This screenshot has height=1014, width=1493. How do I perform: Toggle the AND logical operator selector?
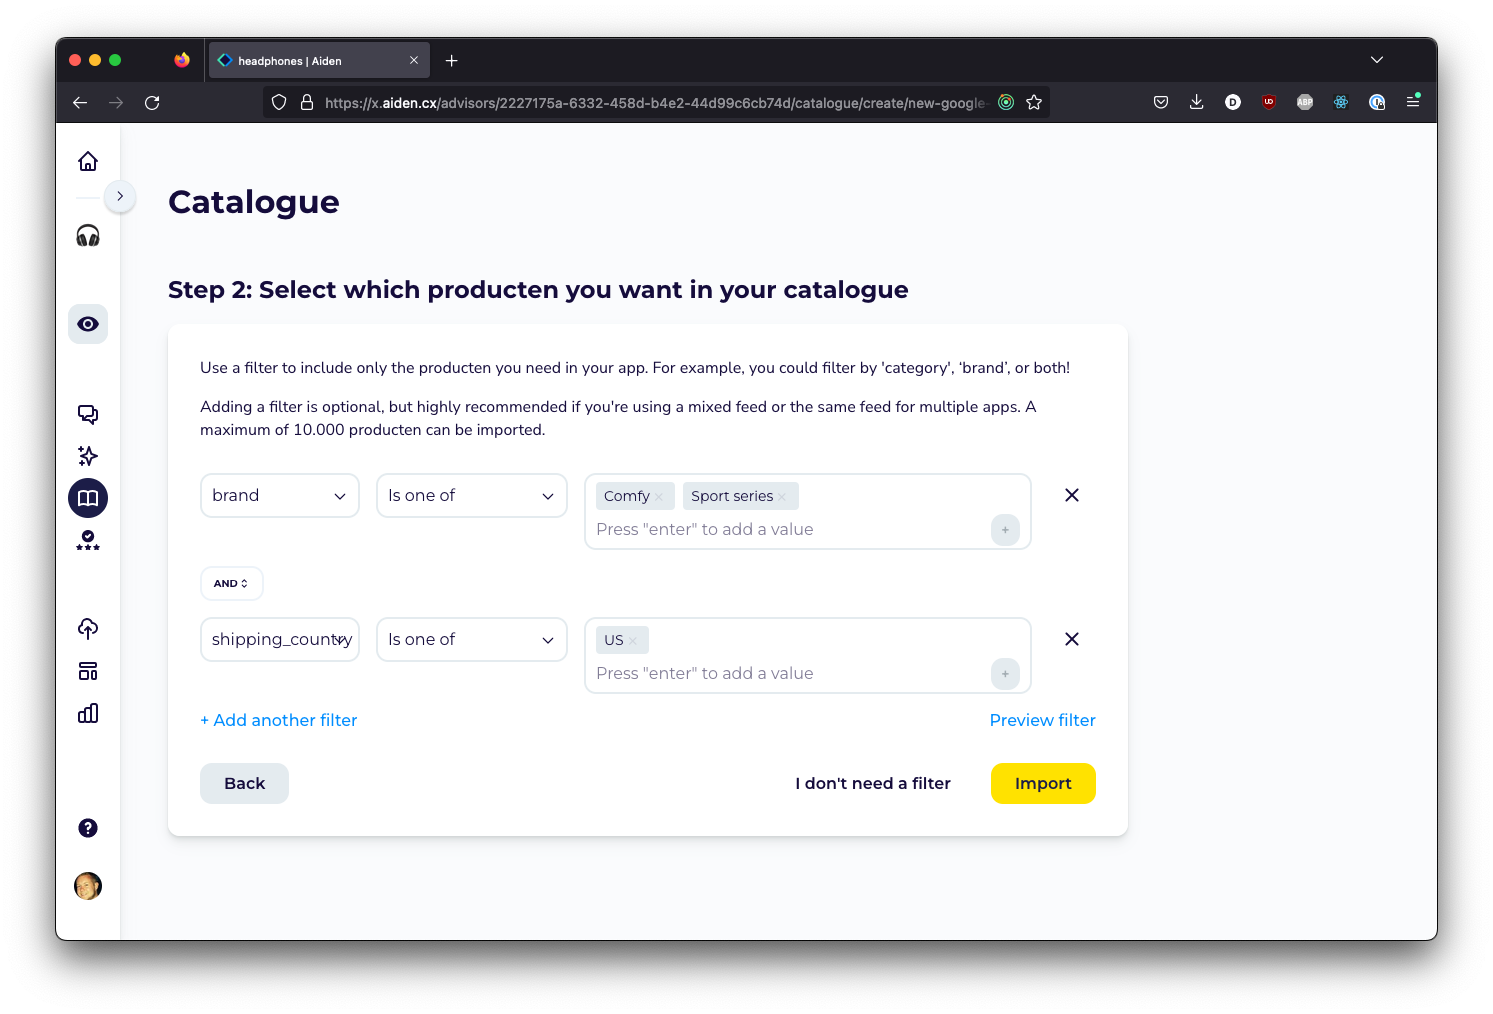pyautogui.click(x=231, y=584)
